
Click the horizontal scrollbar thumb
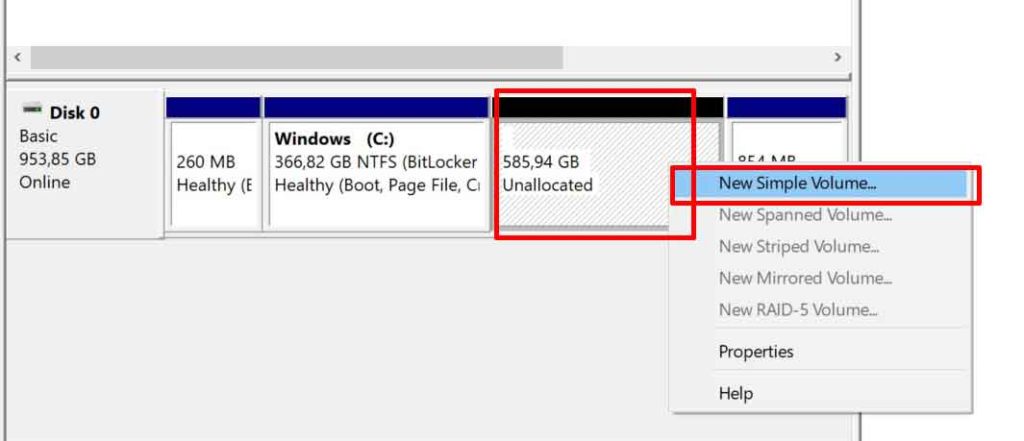(296, 57)
